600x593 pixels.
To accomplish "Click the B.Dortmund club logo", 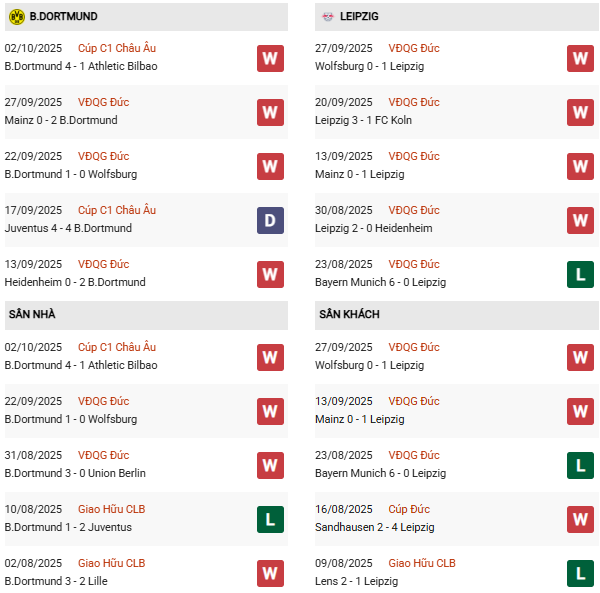I will click(16, 17).
